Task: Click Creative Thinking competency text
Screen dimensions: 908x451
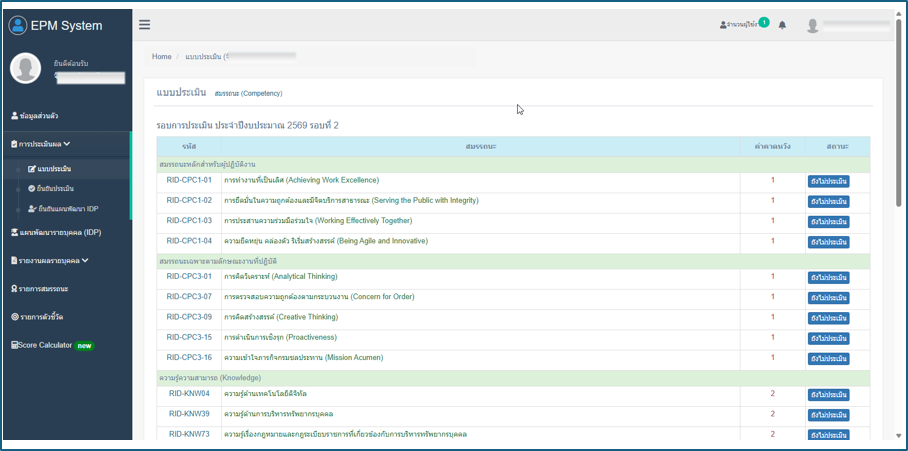Action: (281, 317)
